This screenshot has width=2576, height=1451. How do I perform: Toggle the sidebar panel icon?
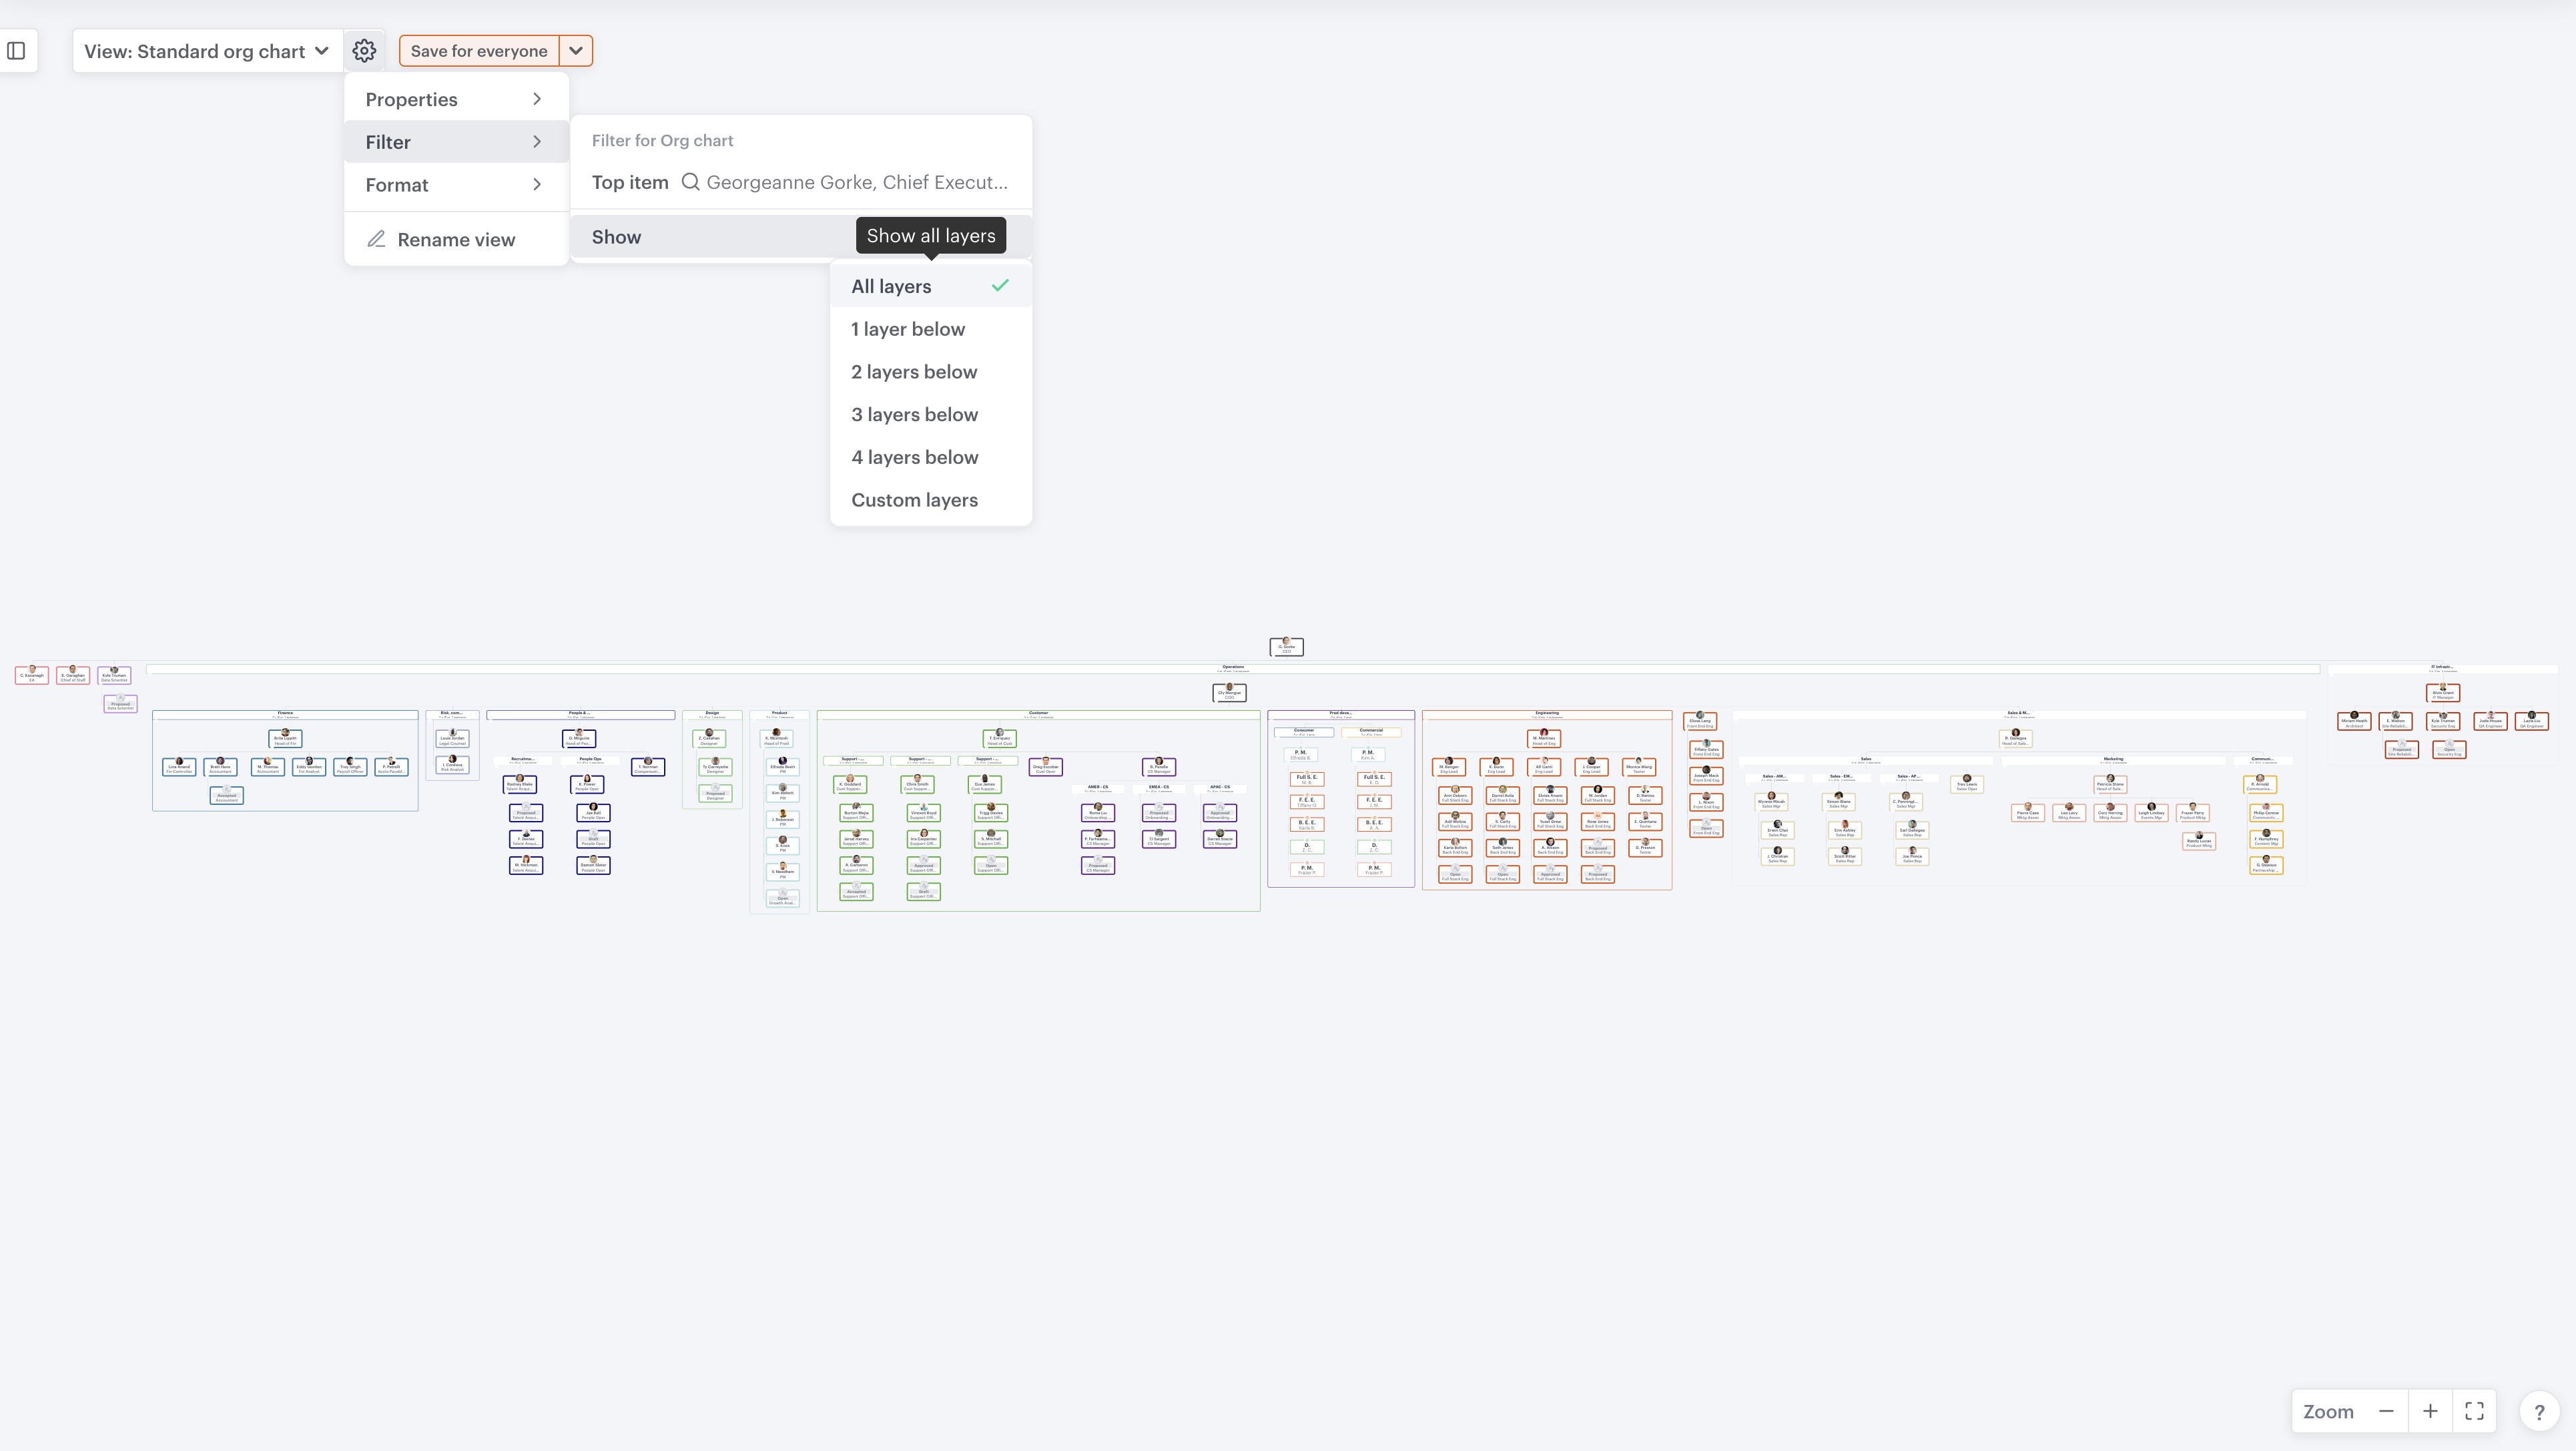[16, 51]
